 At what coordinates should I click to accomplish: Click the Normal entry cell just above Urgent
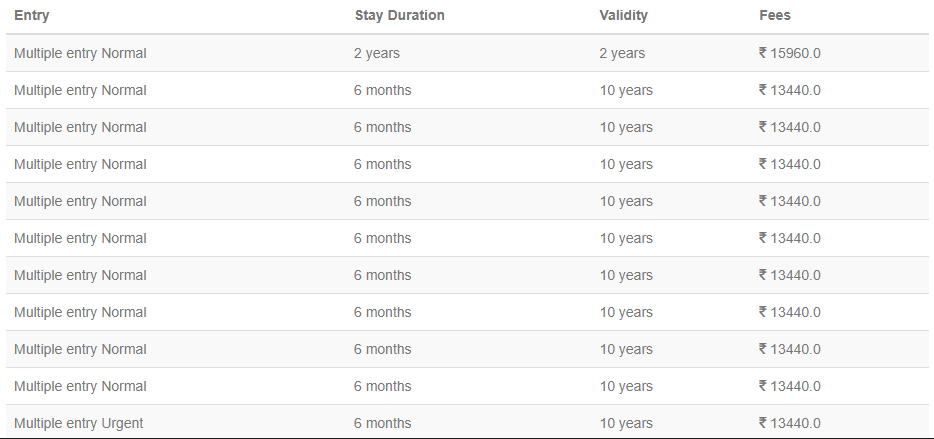point(80,386)
